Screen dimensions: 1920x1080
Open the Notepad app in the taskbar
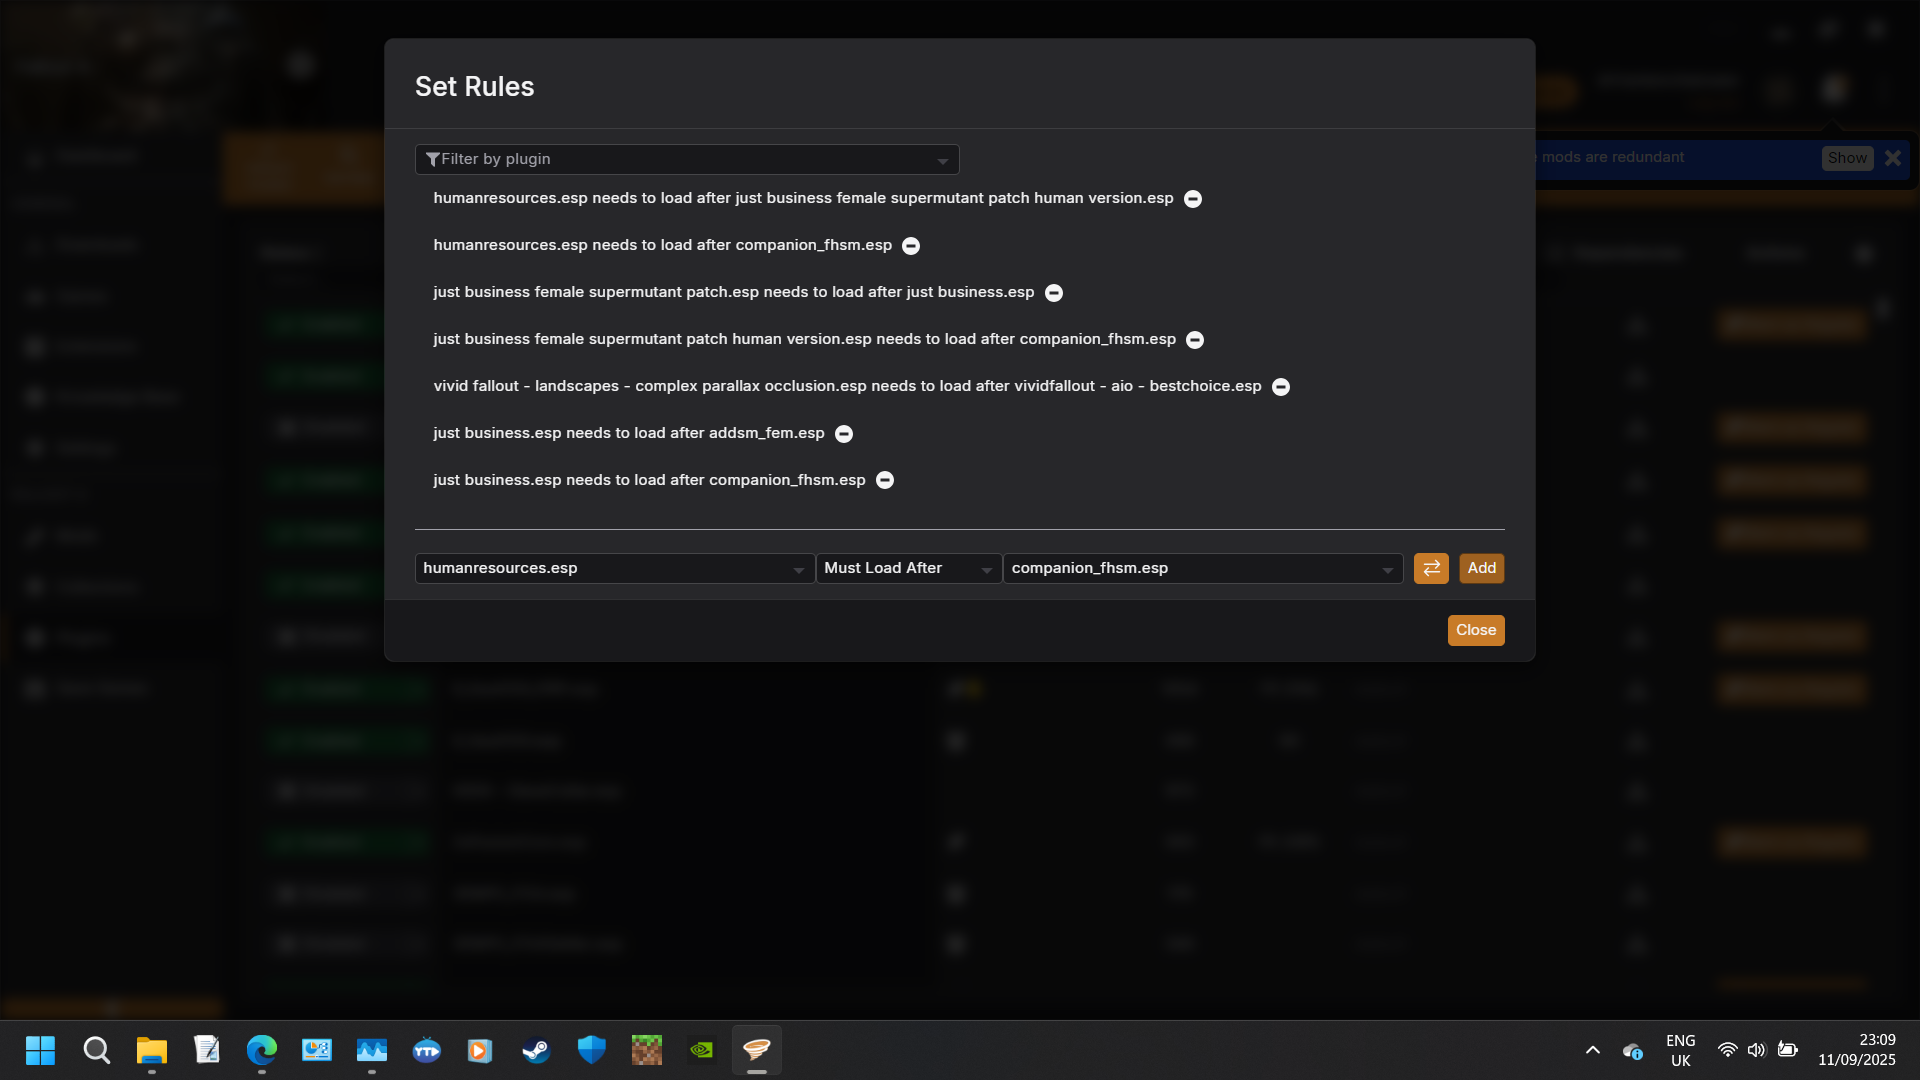point(207,1050)
